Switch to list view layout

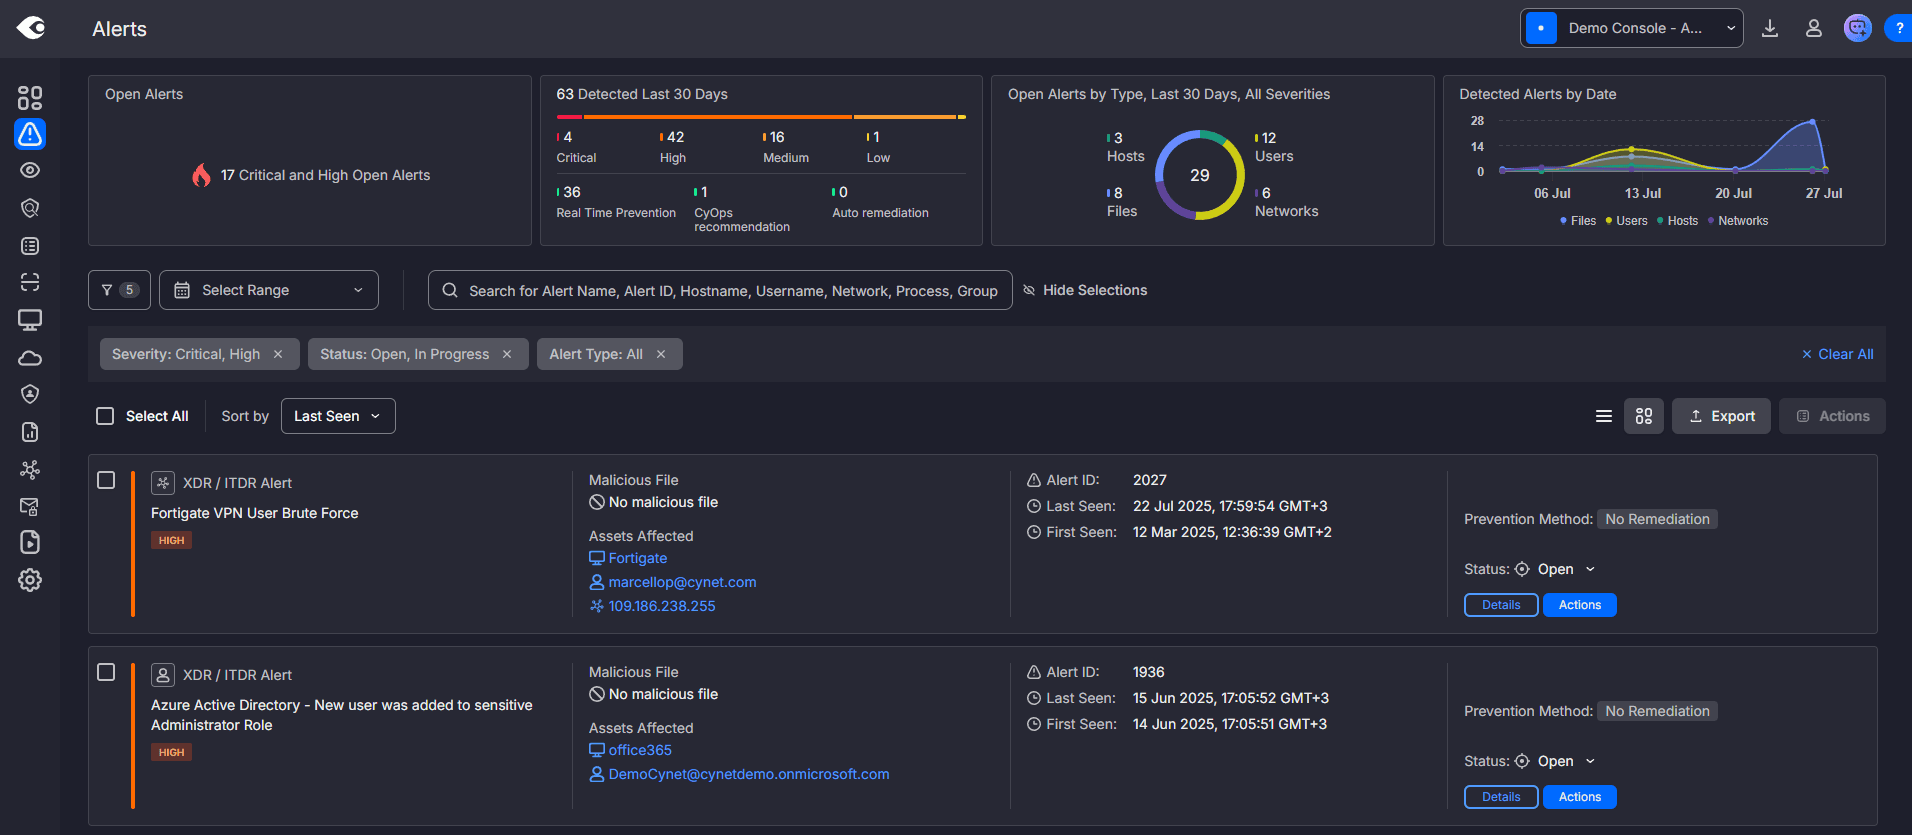pos(1604,416)
